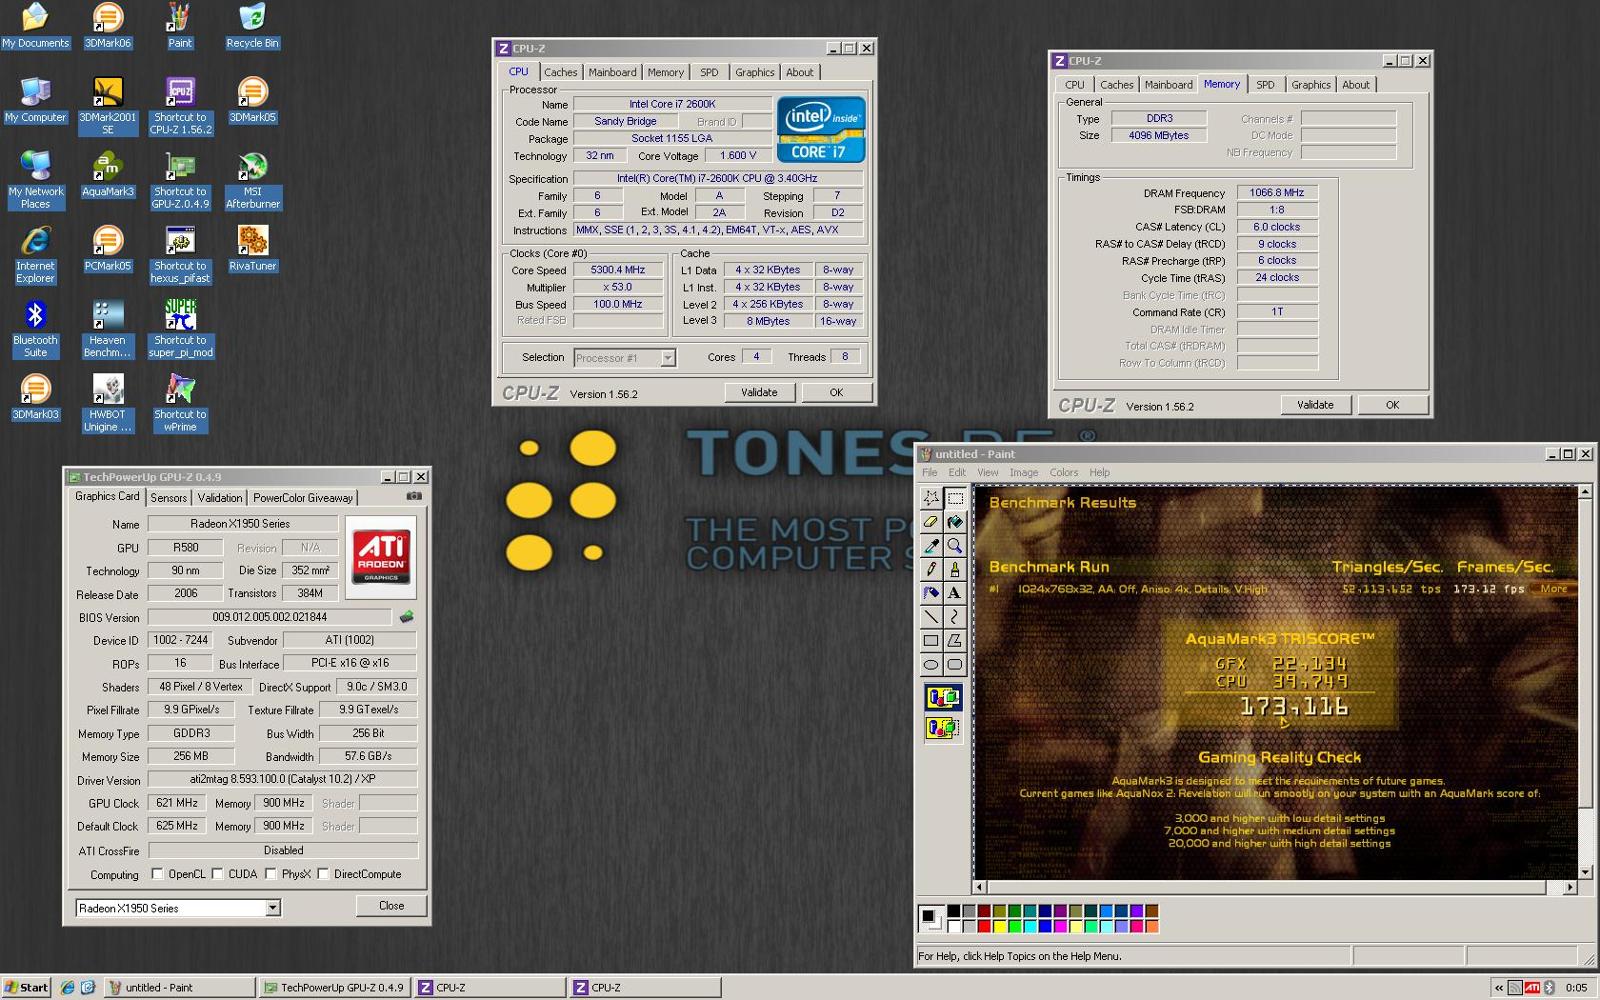The width and height of the screenshot is (1600, 1000).
Task: Click Validate in the Memory CPU-Z window
Action: click(x=1315, y=405)
